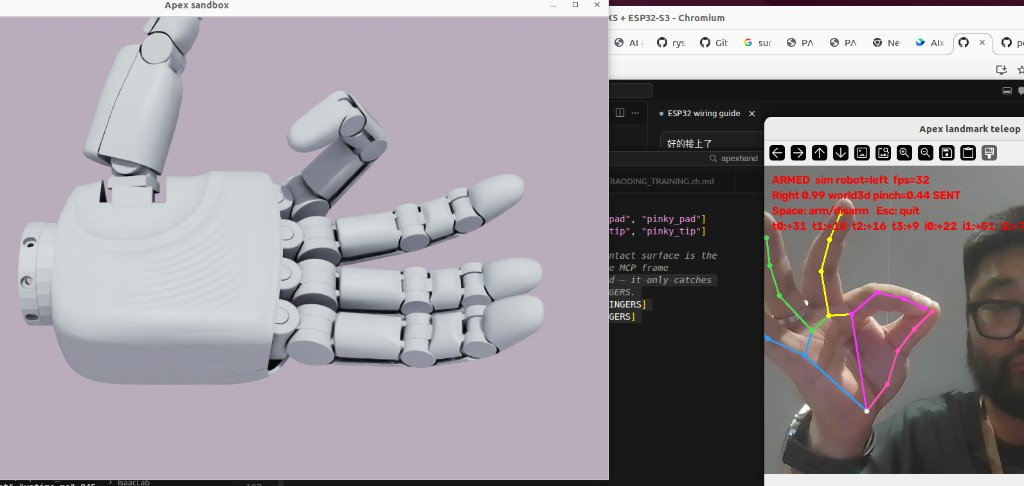Switch to the Google 'sur' browser tab
The height and width of the screenshot is (486, 1024).
coord(757,42)
